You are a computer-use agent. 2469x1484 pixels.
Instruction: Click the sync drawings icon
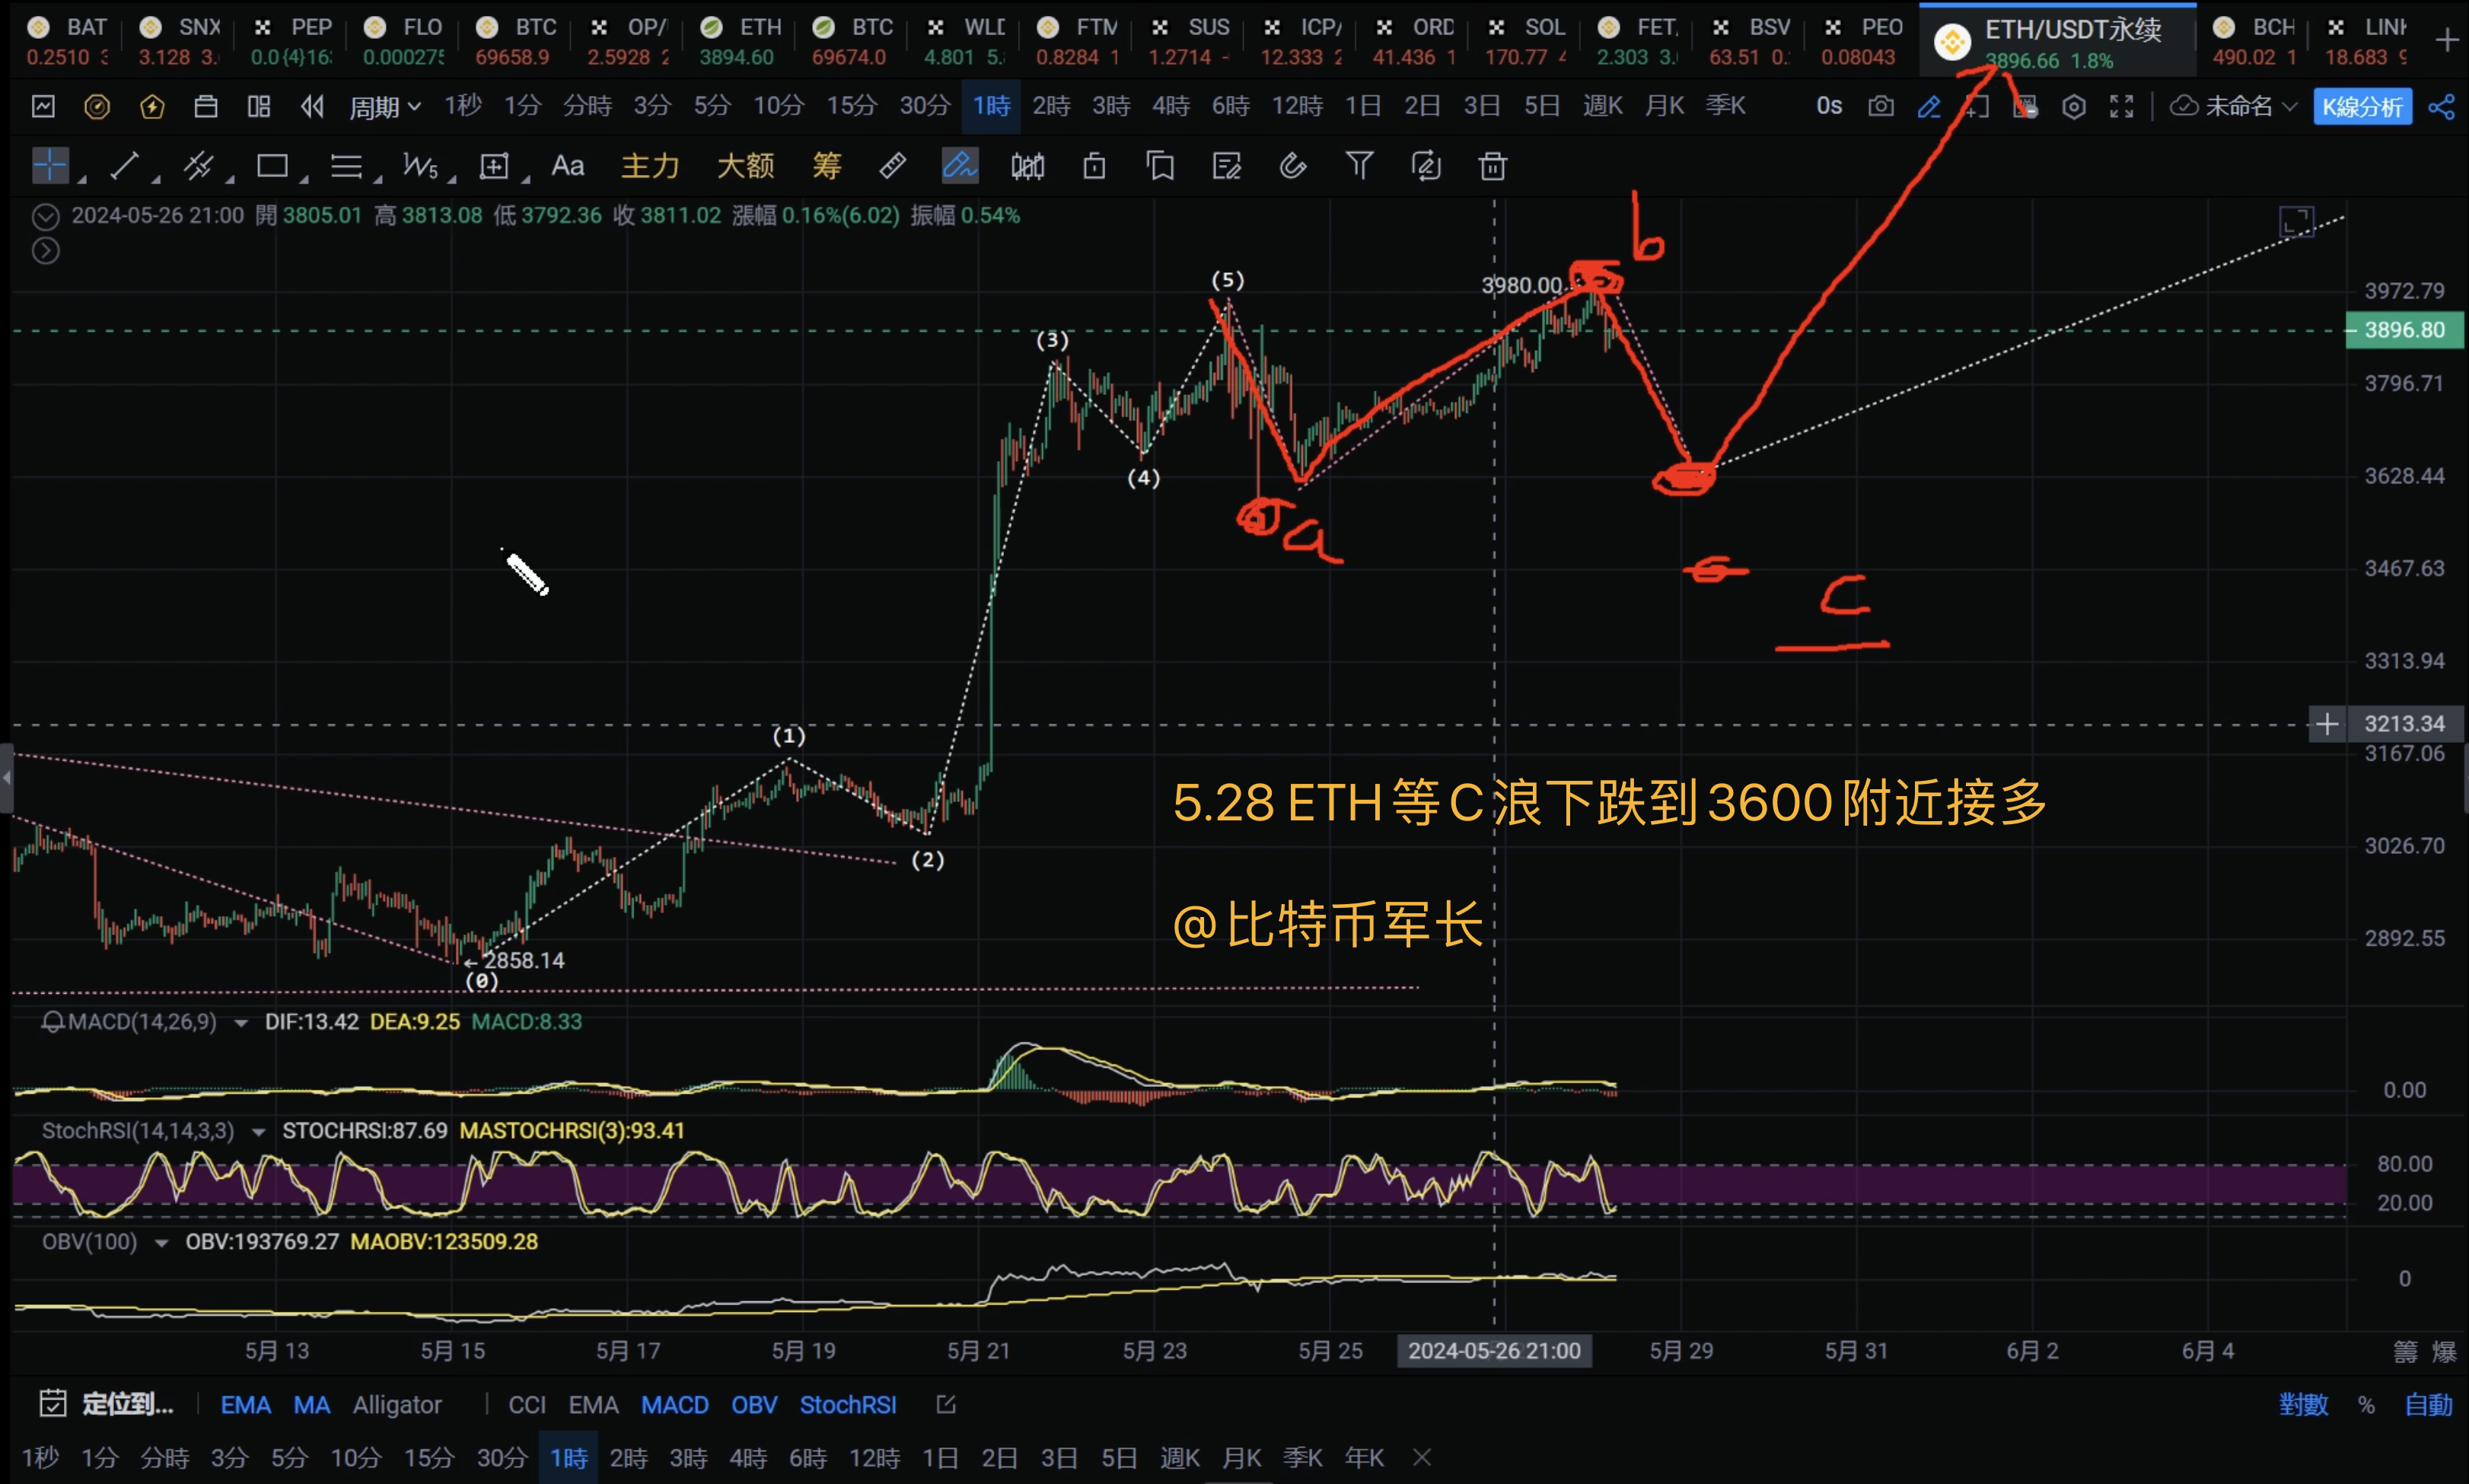pyautogui.click(x=1426, y=166)
